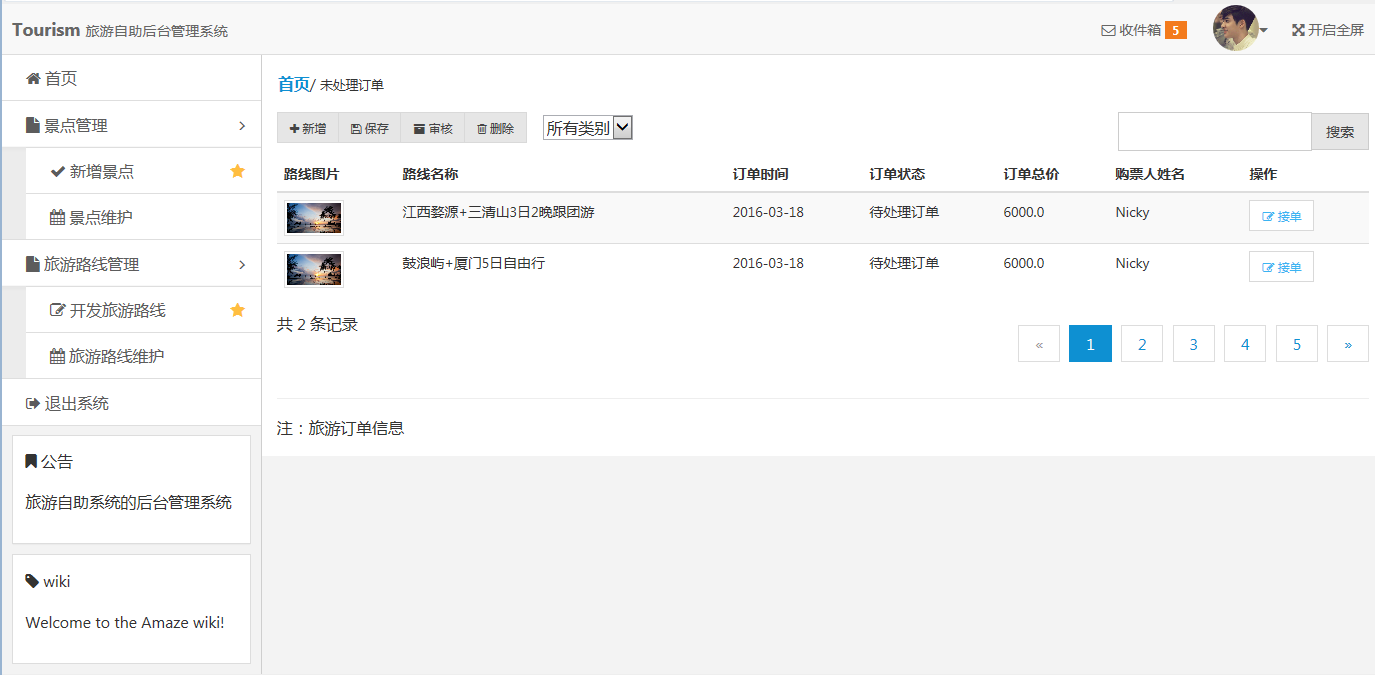Screen dimensions: 1375x675
Task: Click the home icon beside 首页 in sidebar
Action: 33,78
